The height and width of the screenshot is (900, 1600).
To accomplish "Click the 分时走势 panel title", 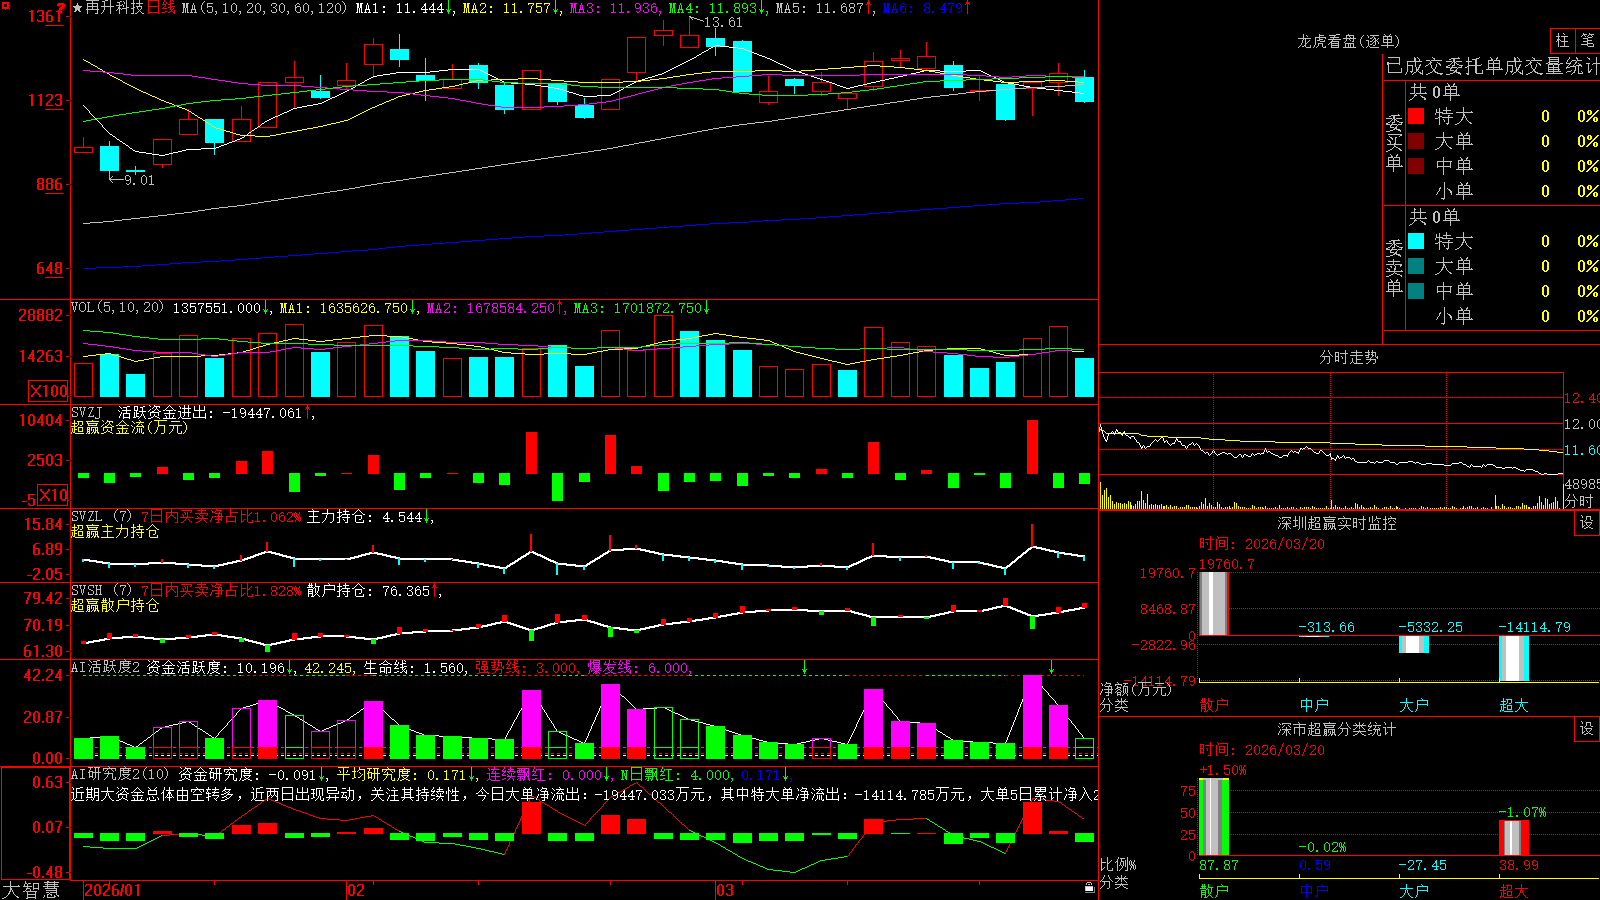I will pyautogui.click(x=1348, y=357).
